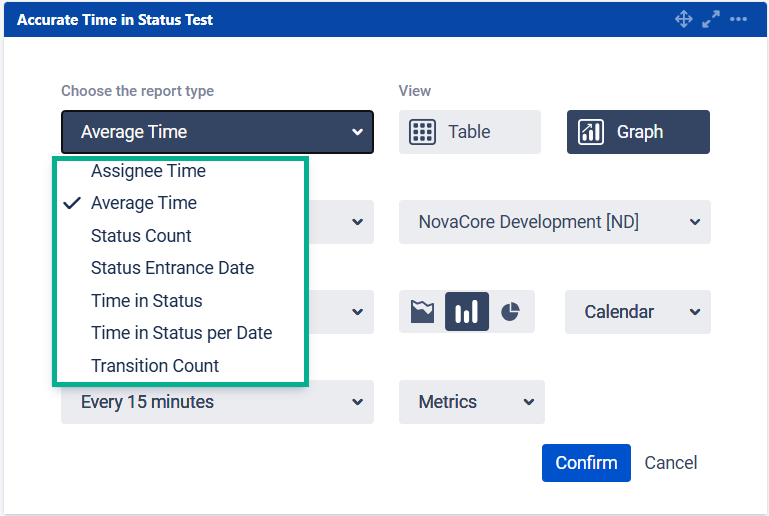Image resolution: width=769 pixels, height=516 pixels.
Task: Open the Metrics dropdown
Action: click(471, 402)
